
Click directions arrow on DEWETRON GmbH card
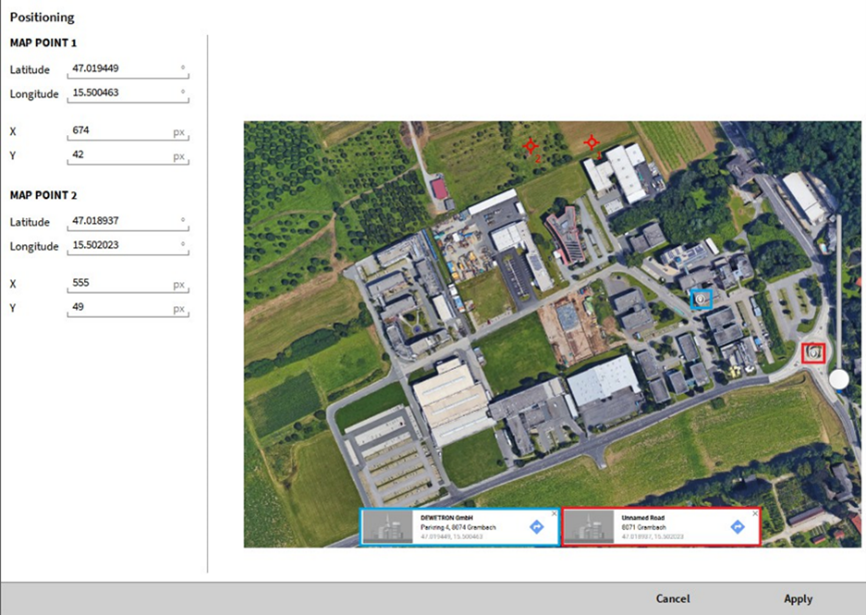click(537, 526)
